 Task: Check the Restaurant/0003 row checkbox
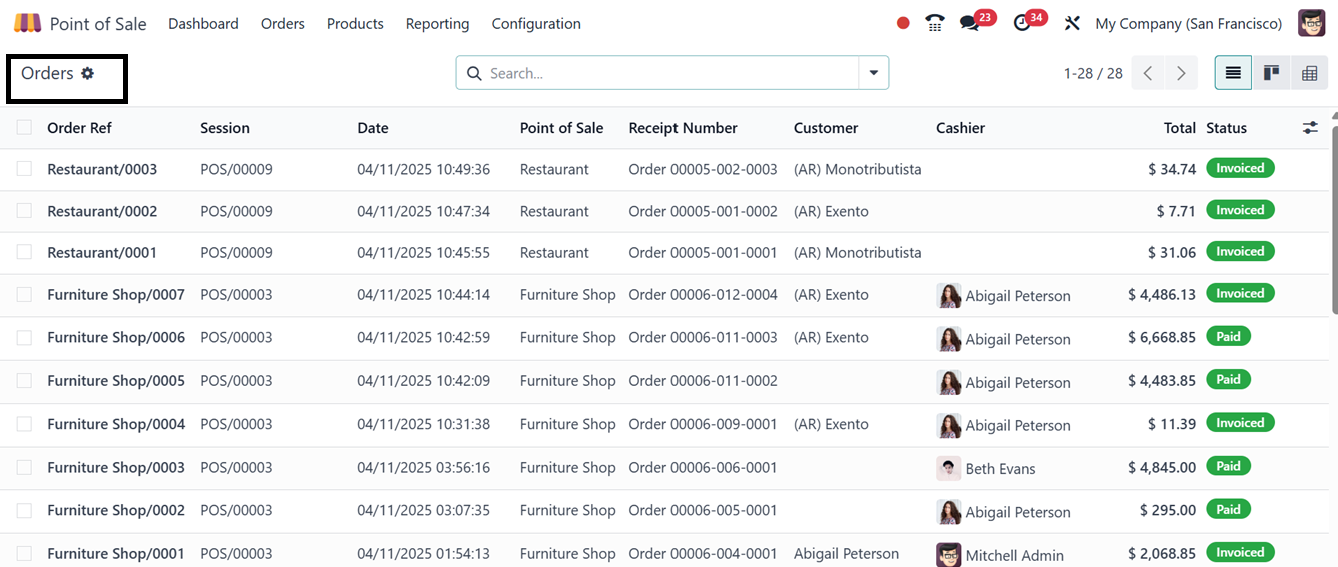[x=24, y=169]
